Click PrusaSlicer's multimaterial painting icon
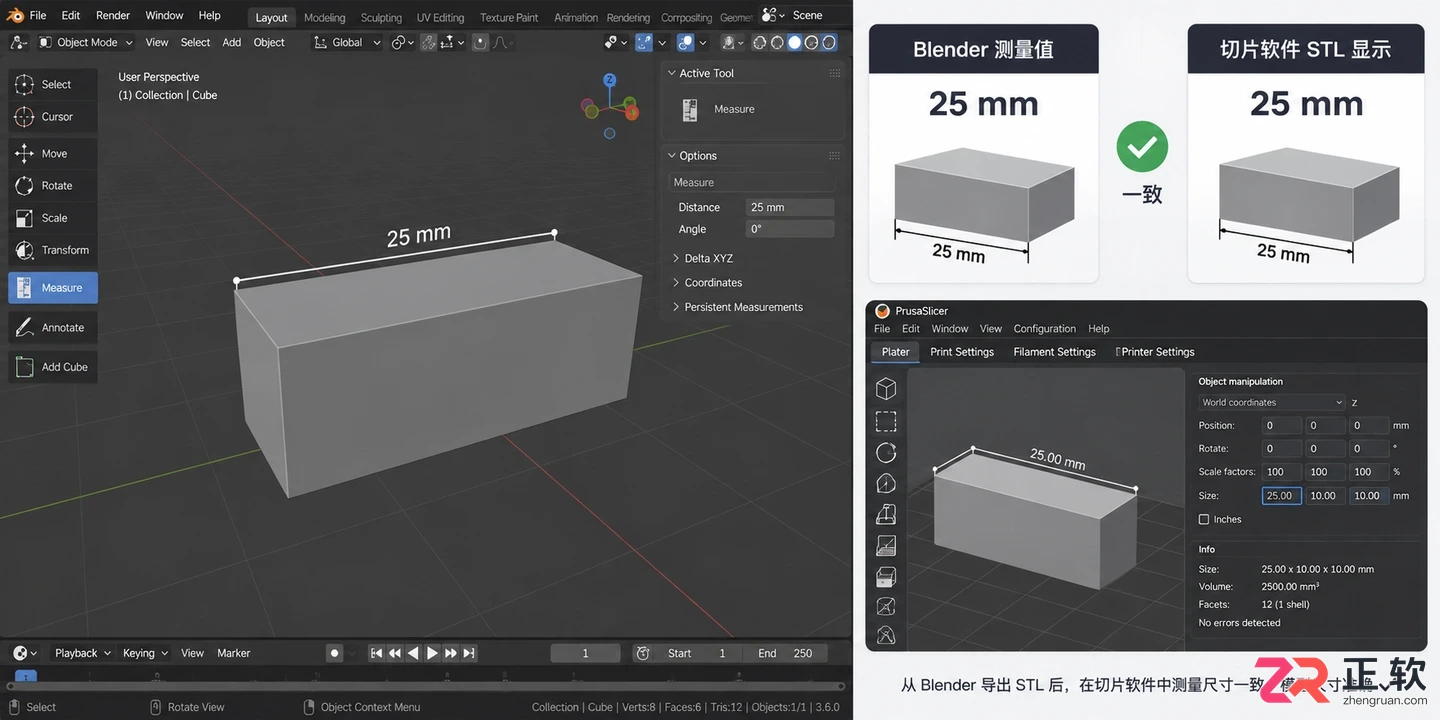 tap(885, 606)
